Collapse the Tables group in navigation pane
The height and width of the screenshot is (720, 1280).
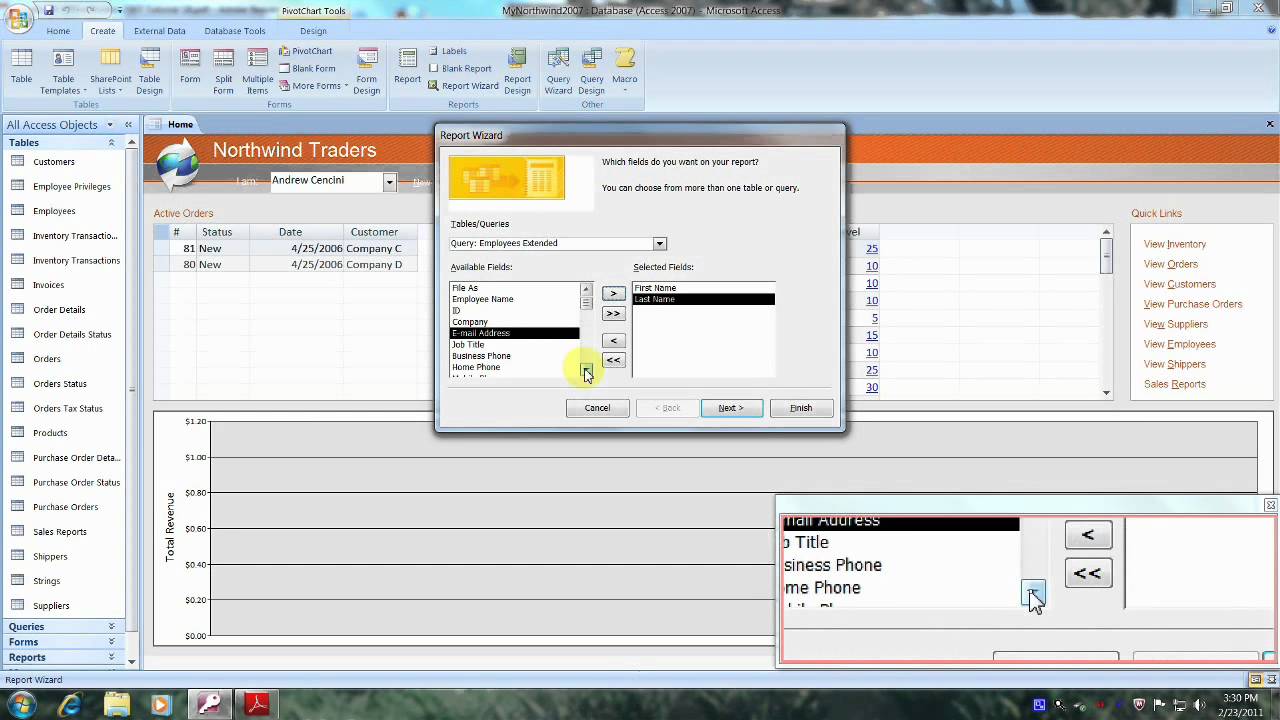(111, 143)
